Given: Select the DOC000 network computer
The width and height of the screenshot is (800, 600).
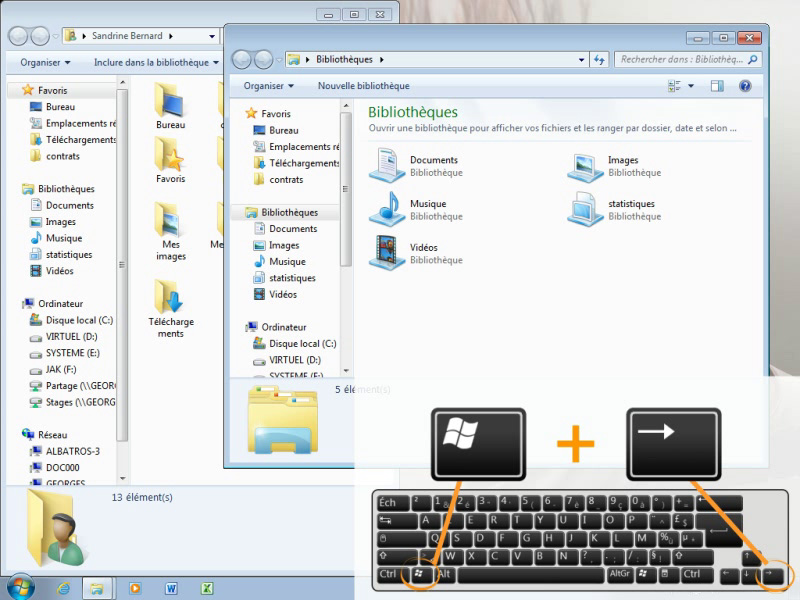Looking at the screenshot, I should pyautogui.click(x=62, y=467).
